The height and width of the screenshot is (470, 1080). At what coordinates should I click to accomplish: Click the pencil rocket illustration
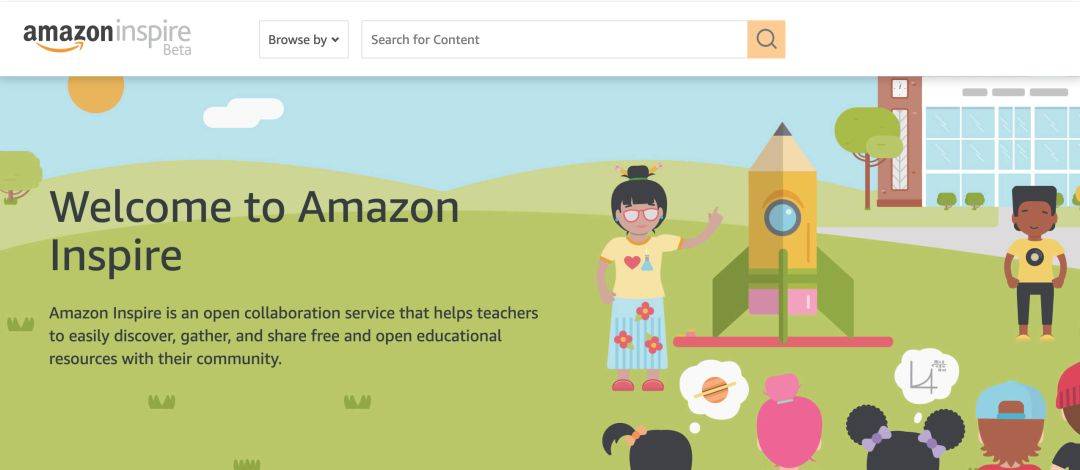(782, 234)
